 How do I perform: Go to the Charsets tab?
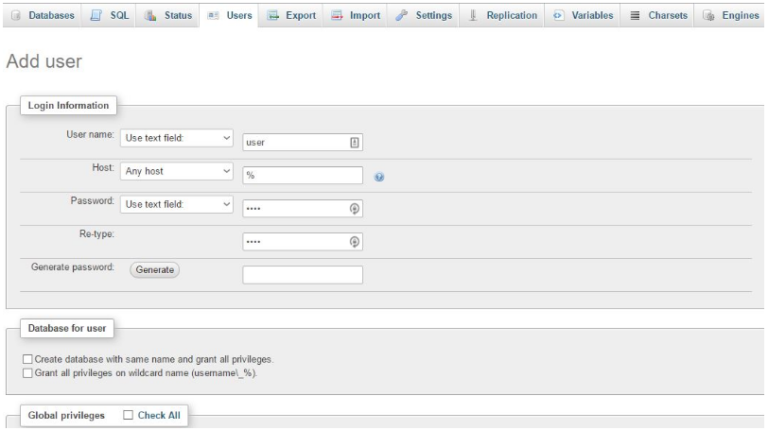(x=661, y=17)
